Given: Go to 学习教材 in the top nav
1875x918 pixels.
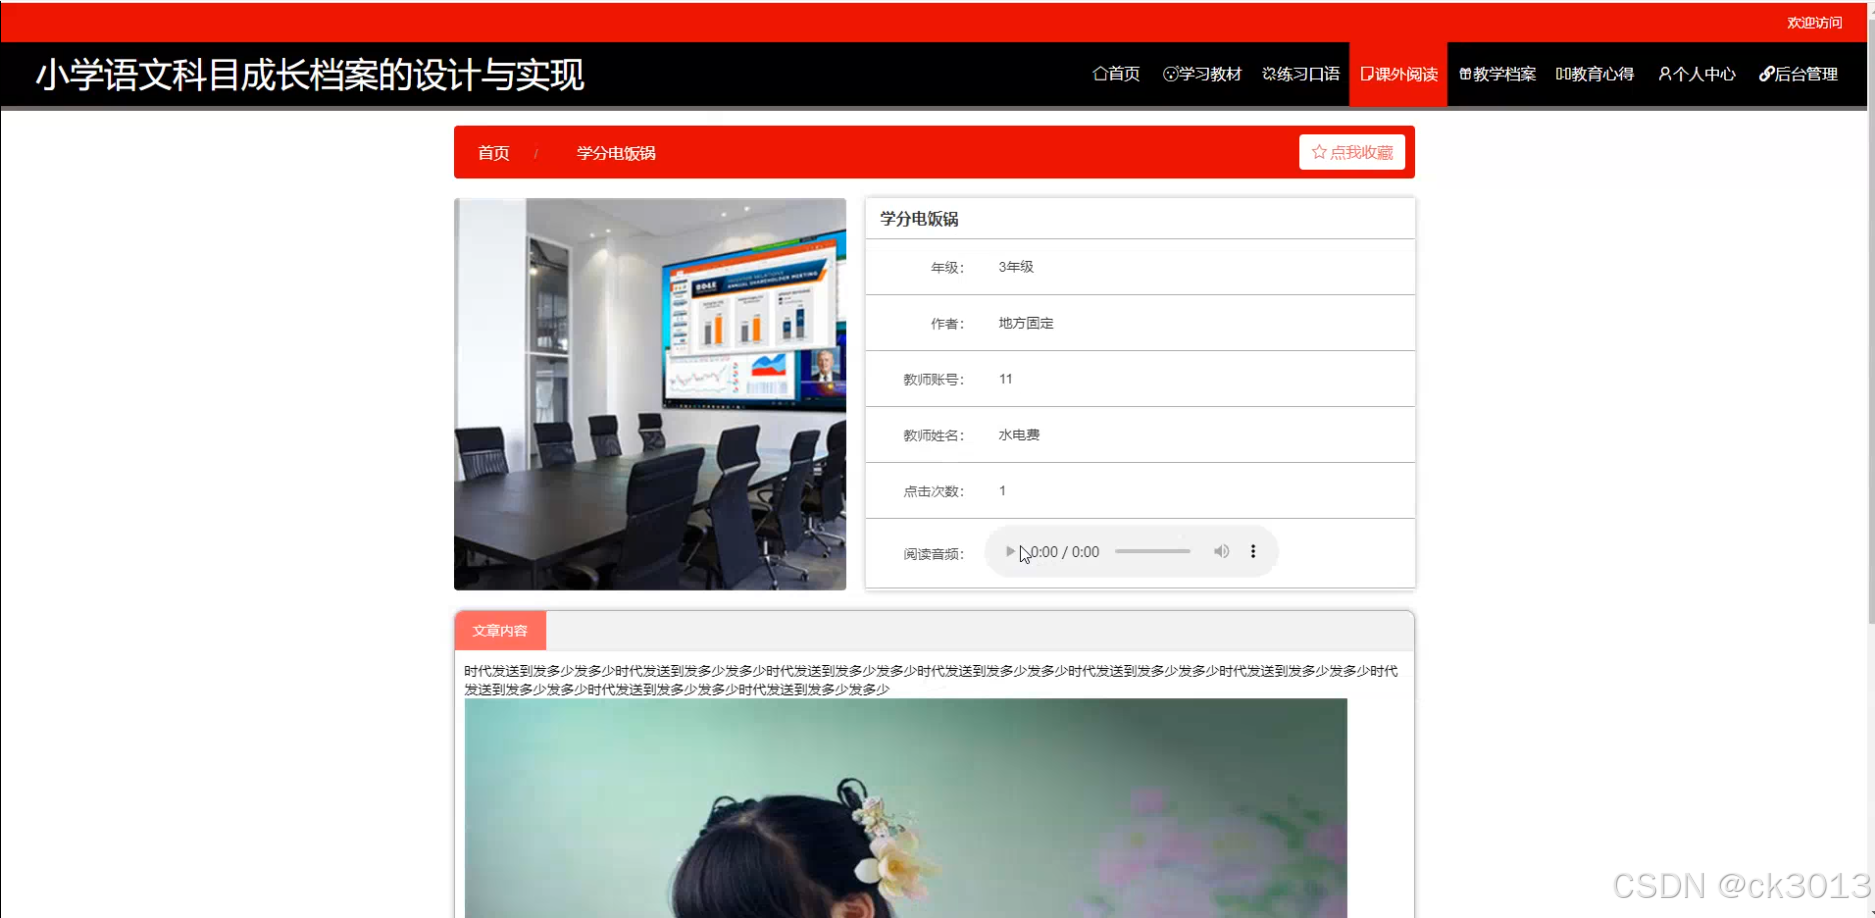Looking at the screenshot, I should point(1202,74).
